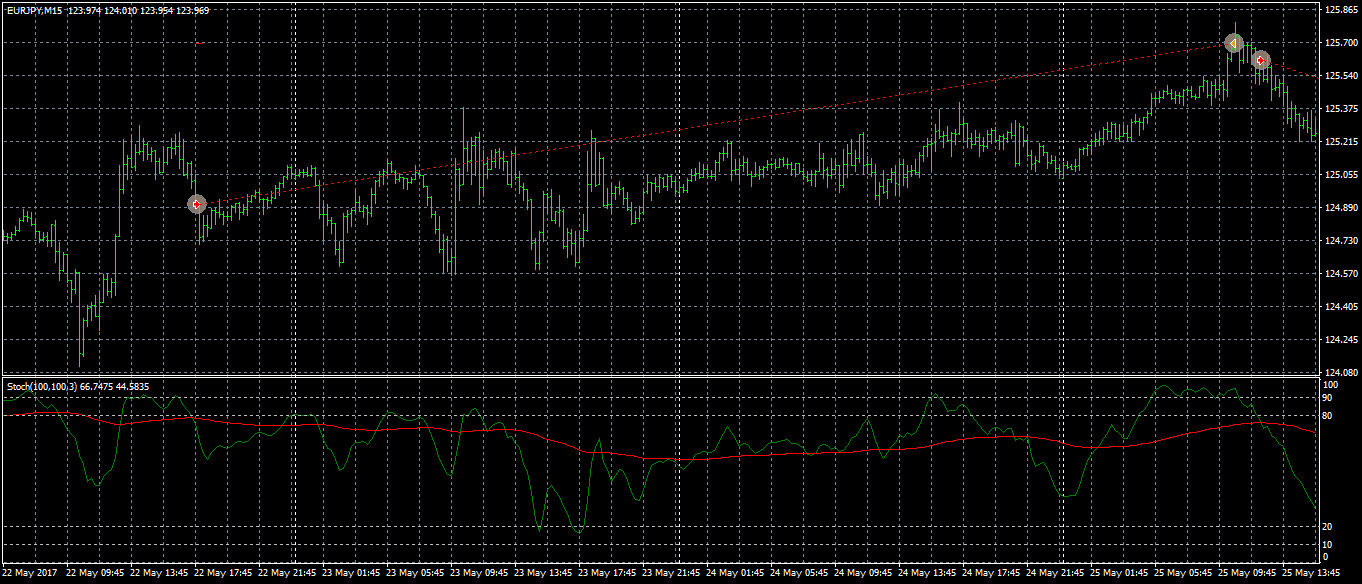This screenshot has height=584, width=1362.
Task: Click the '22 May 09:45' time label
Action: [95, 574]
